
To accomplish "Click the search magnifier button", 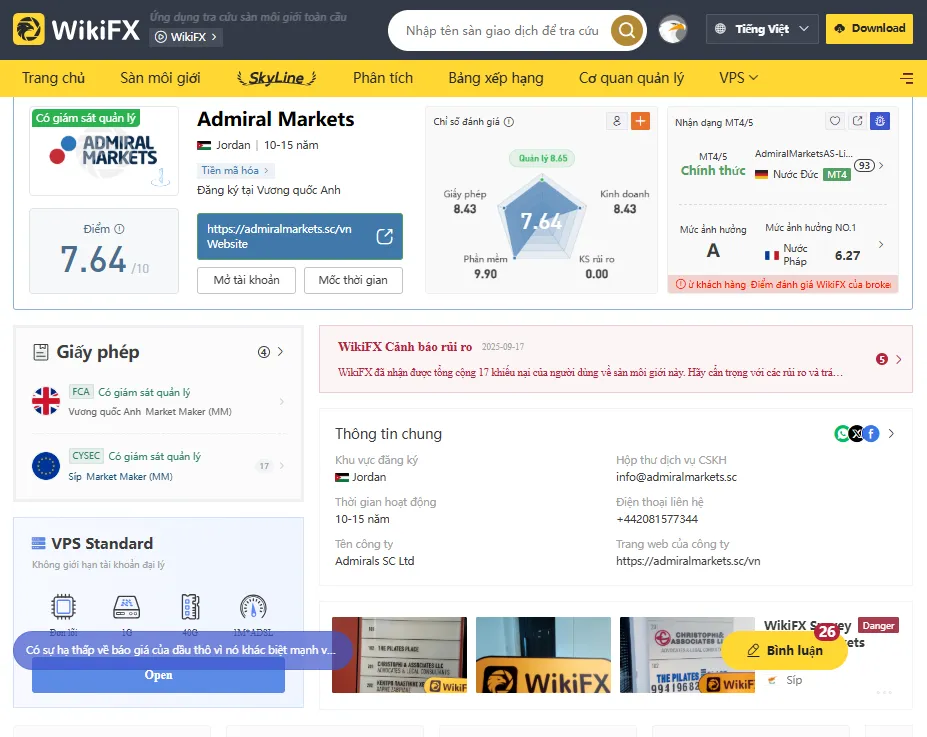I will coord(627,30).
